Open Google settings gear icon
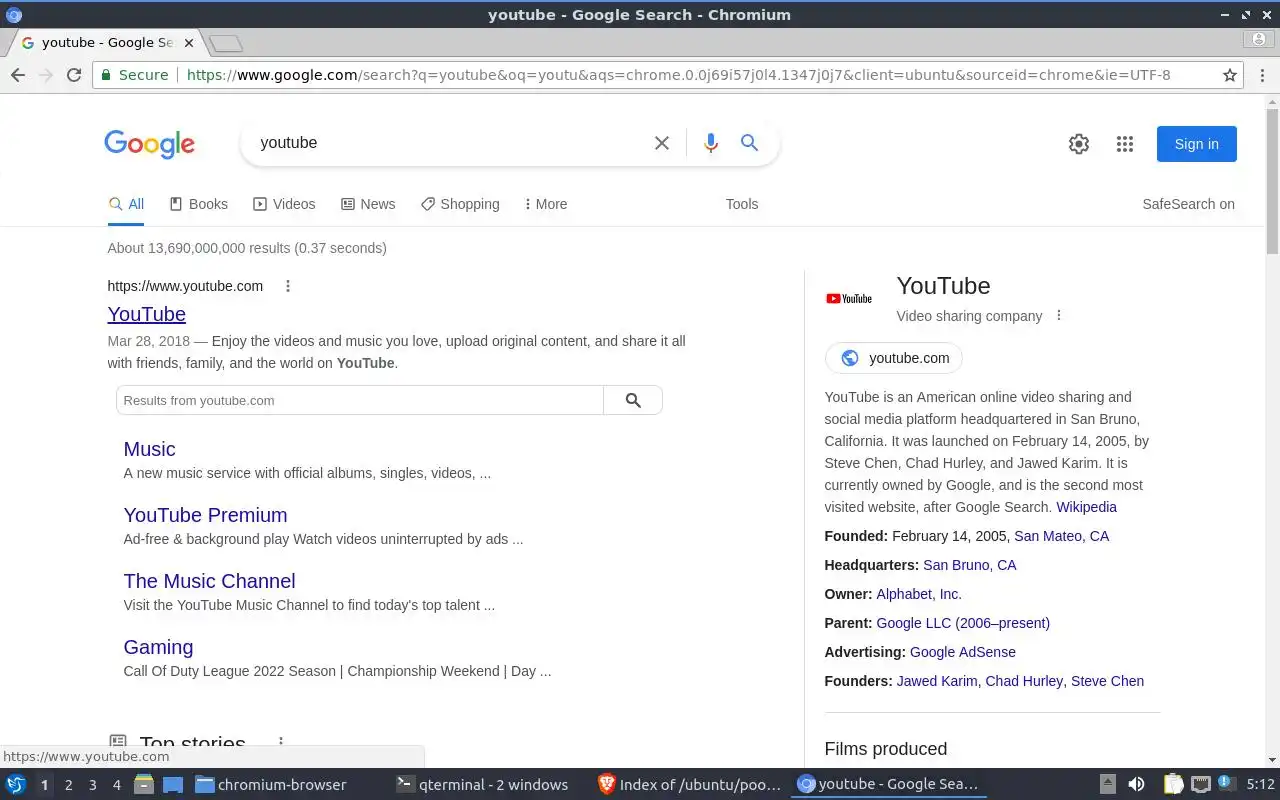This screenshot has width=1280, height=800. coord(1079,144)
